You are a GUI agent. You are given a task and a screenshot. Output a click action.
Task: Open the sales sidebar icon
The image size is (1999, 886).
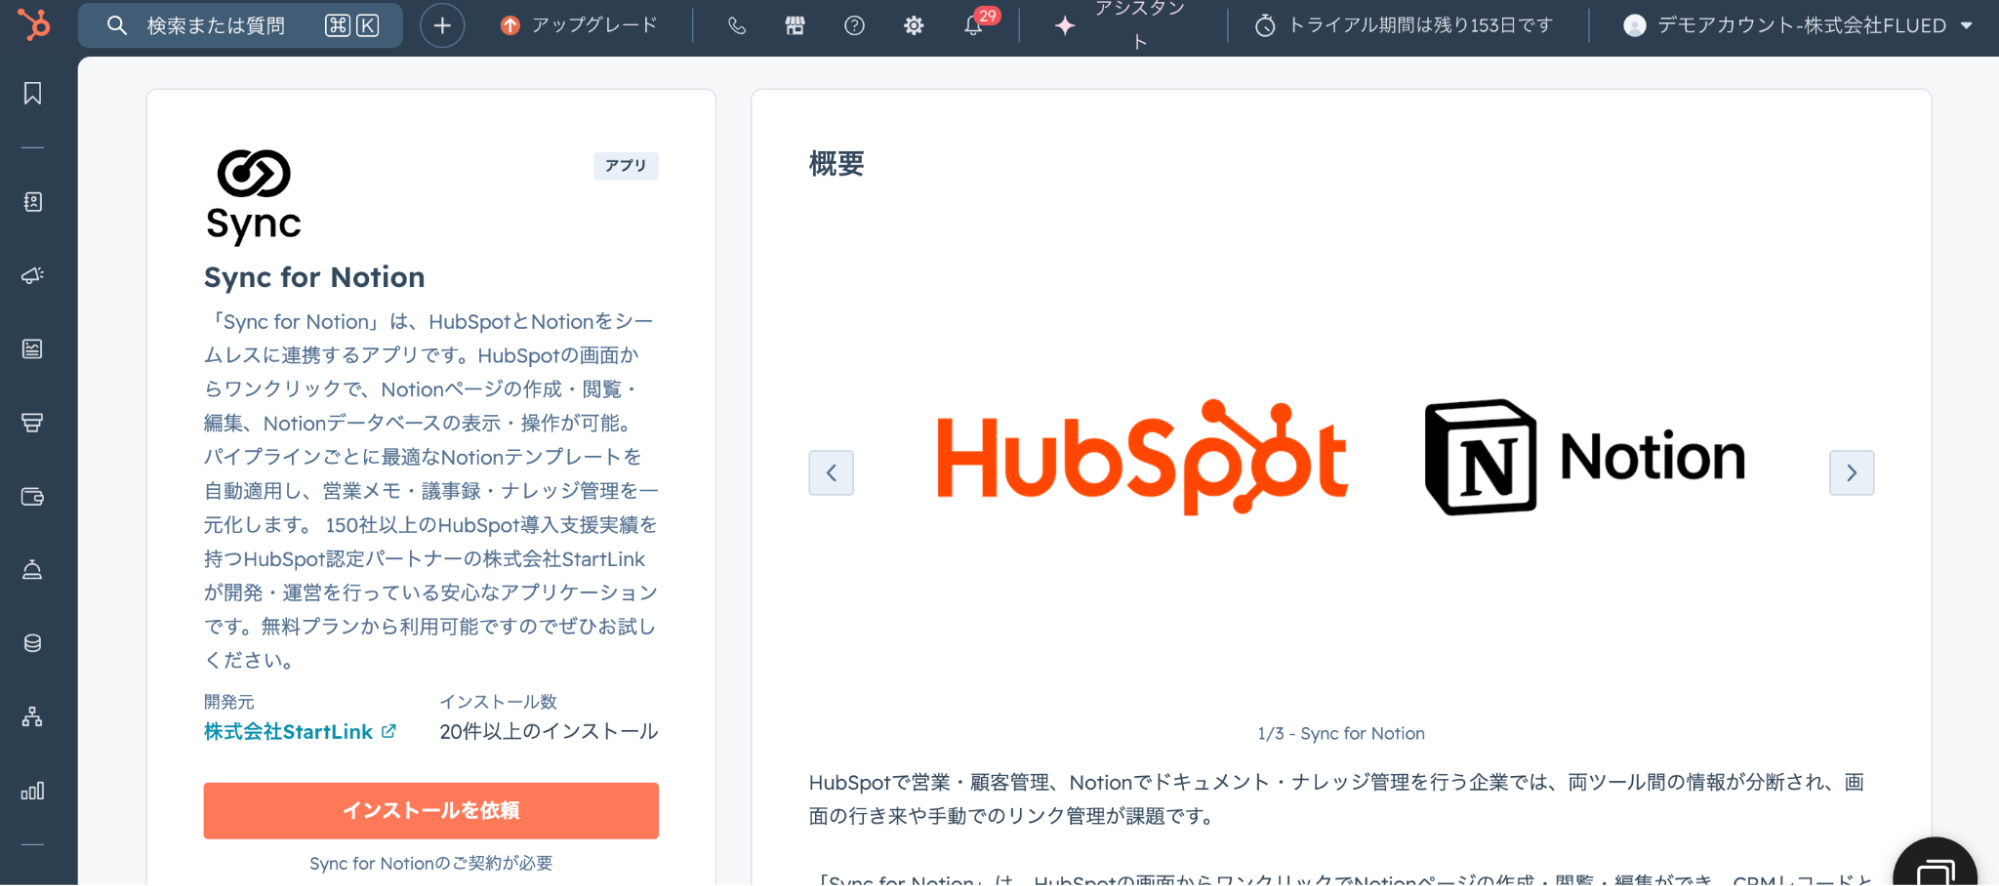click(33, 423)
